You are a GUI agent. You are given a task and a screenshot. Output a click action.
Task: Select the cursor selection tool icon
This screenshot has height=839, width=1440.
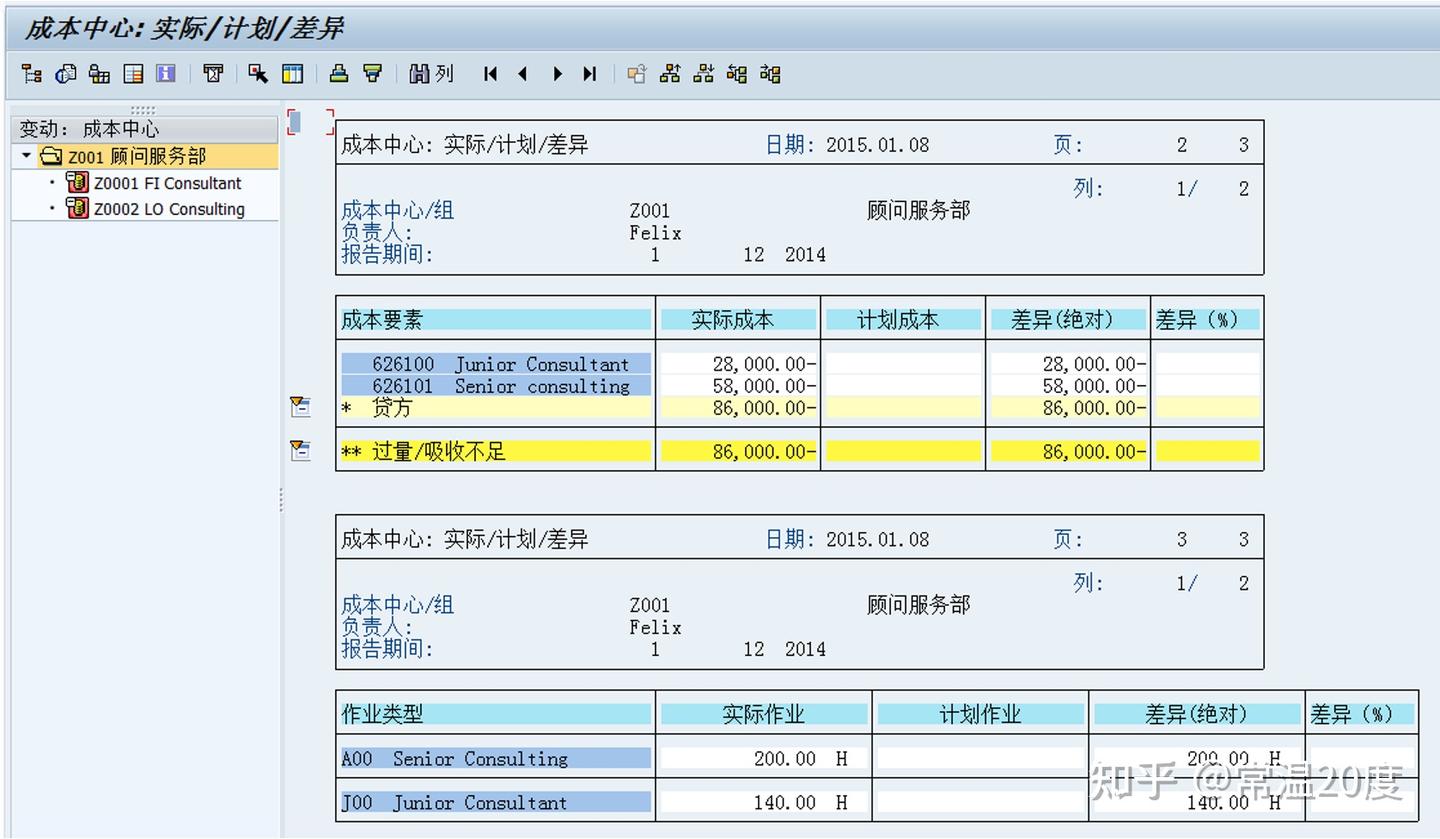[256, 73]
